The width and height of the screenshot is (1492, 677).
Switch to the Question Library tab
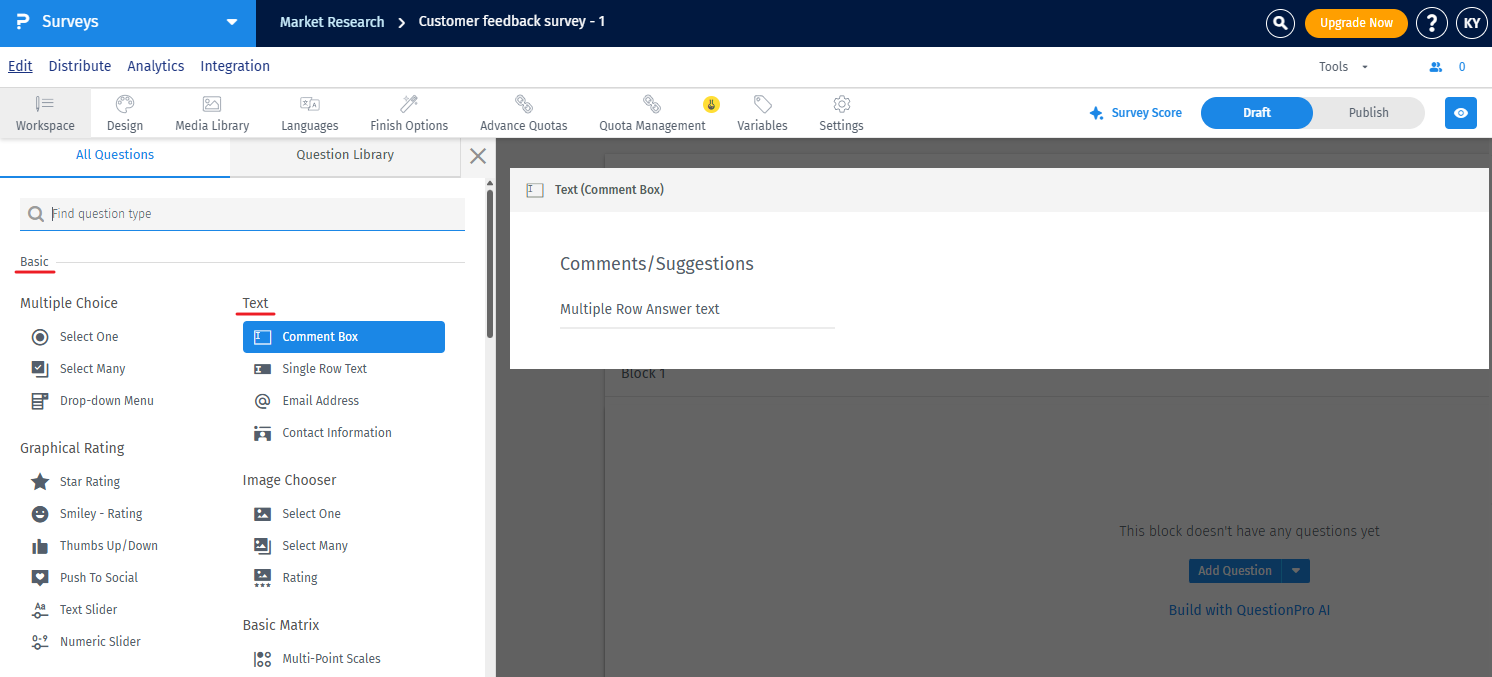coord(345,155)
